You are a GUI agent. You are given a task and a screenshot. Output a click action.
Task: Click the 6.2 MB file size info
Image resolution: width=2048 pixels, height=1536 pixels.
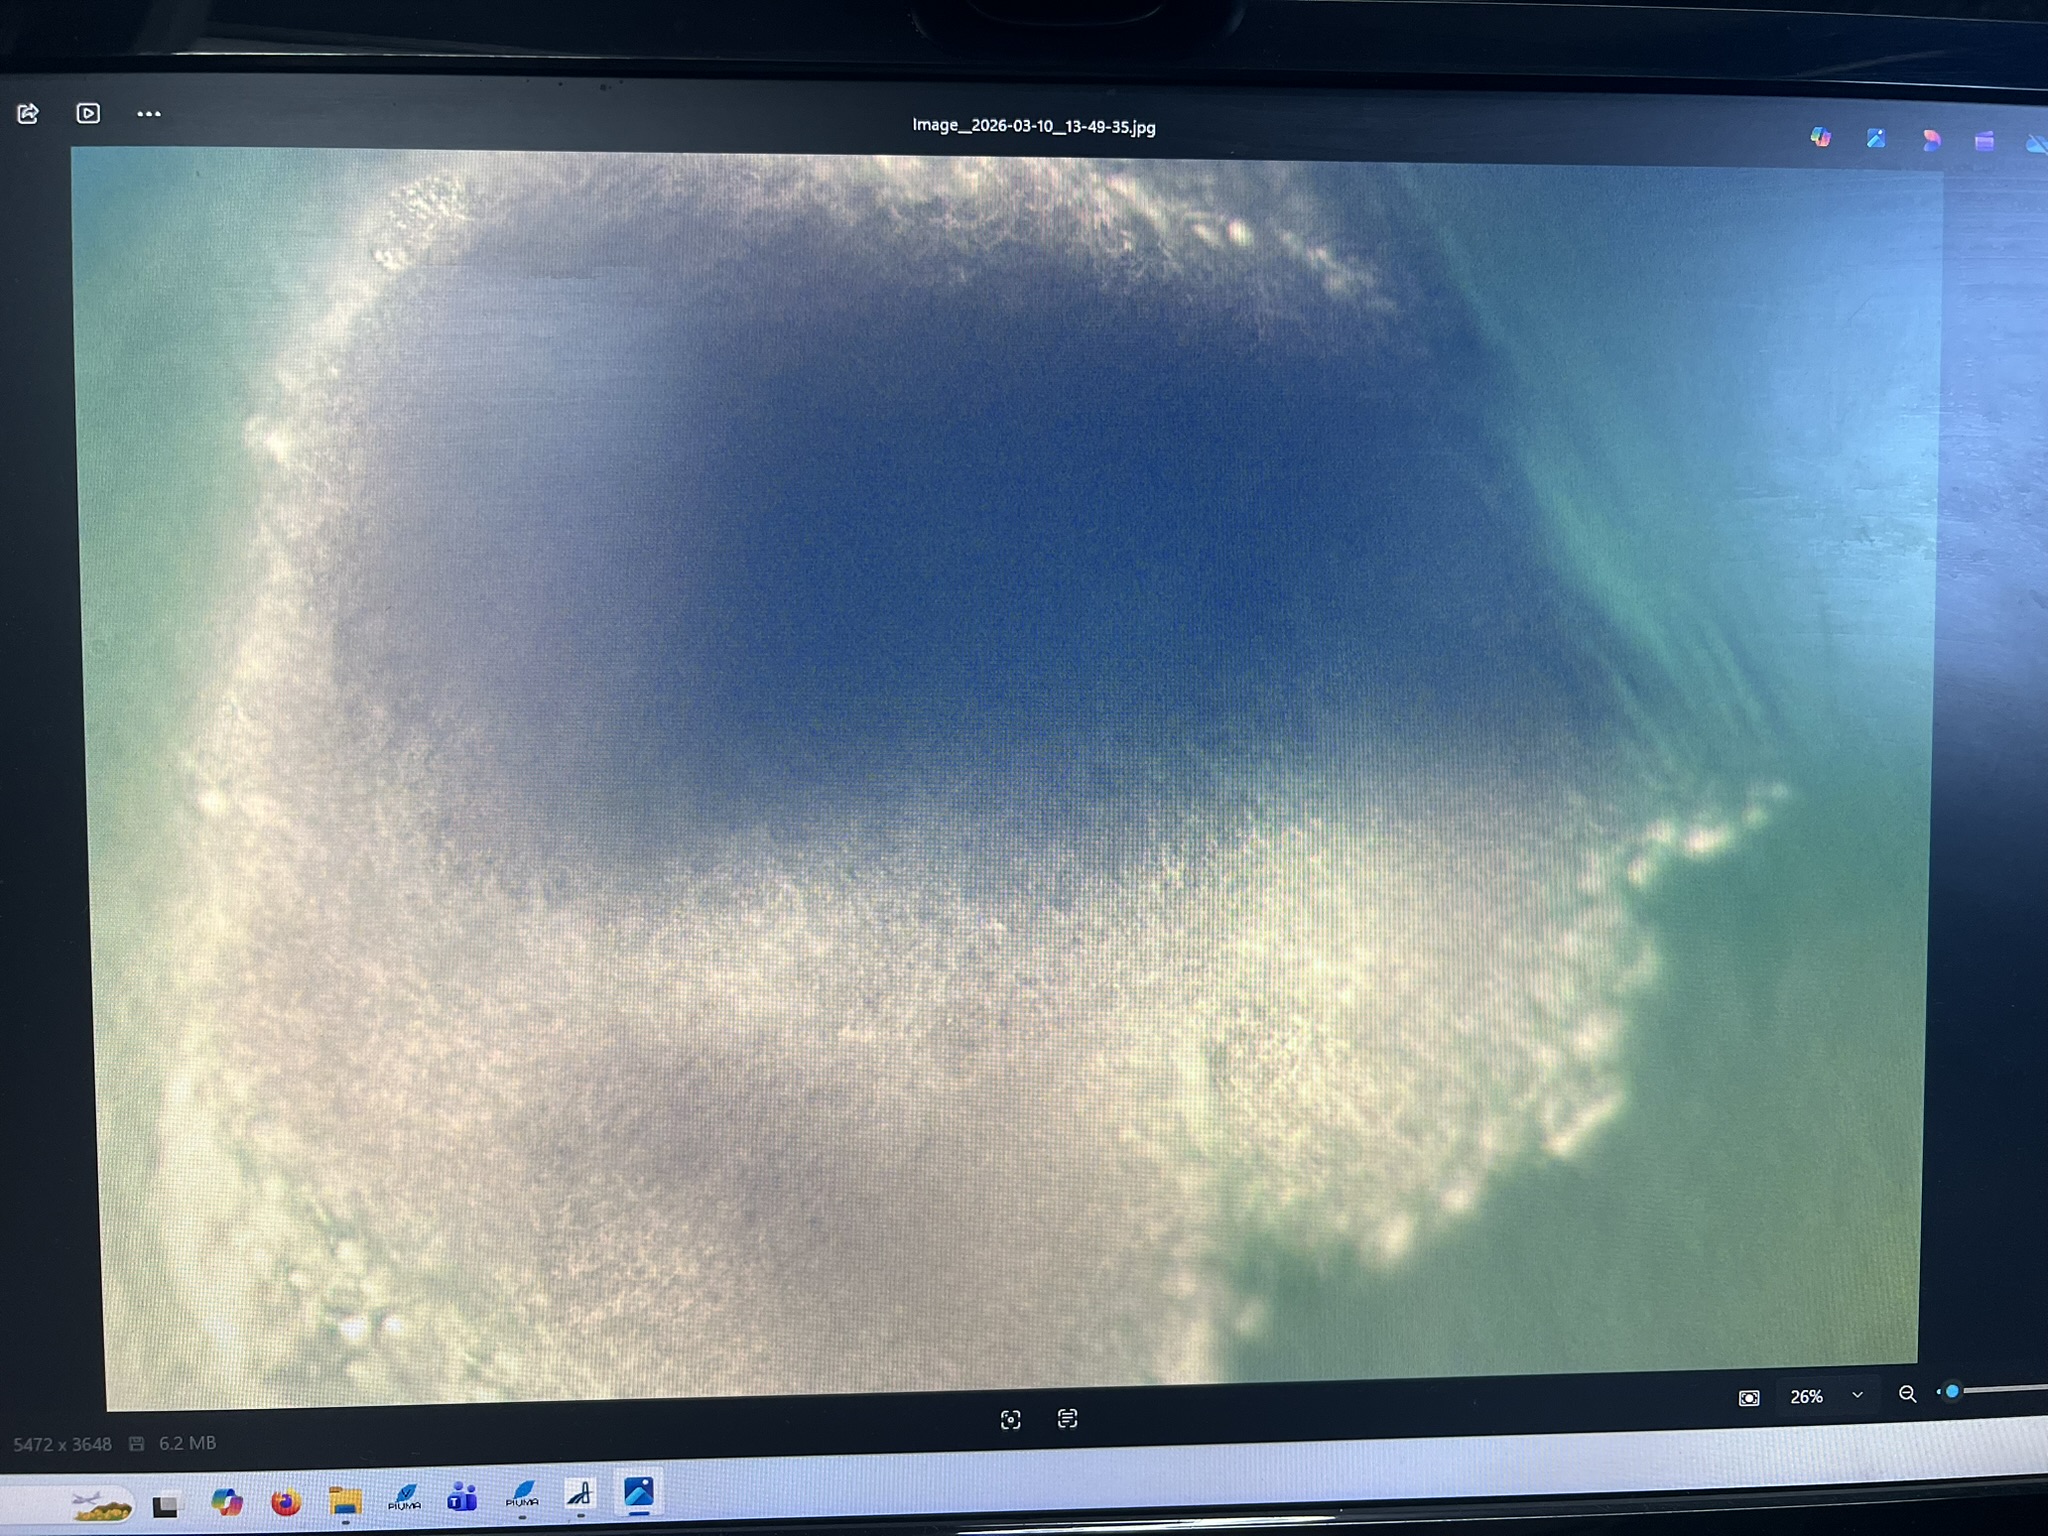click(186, 1443)
